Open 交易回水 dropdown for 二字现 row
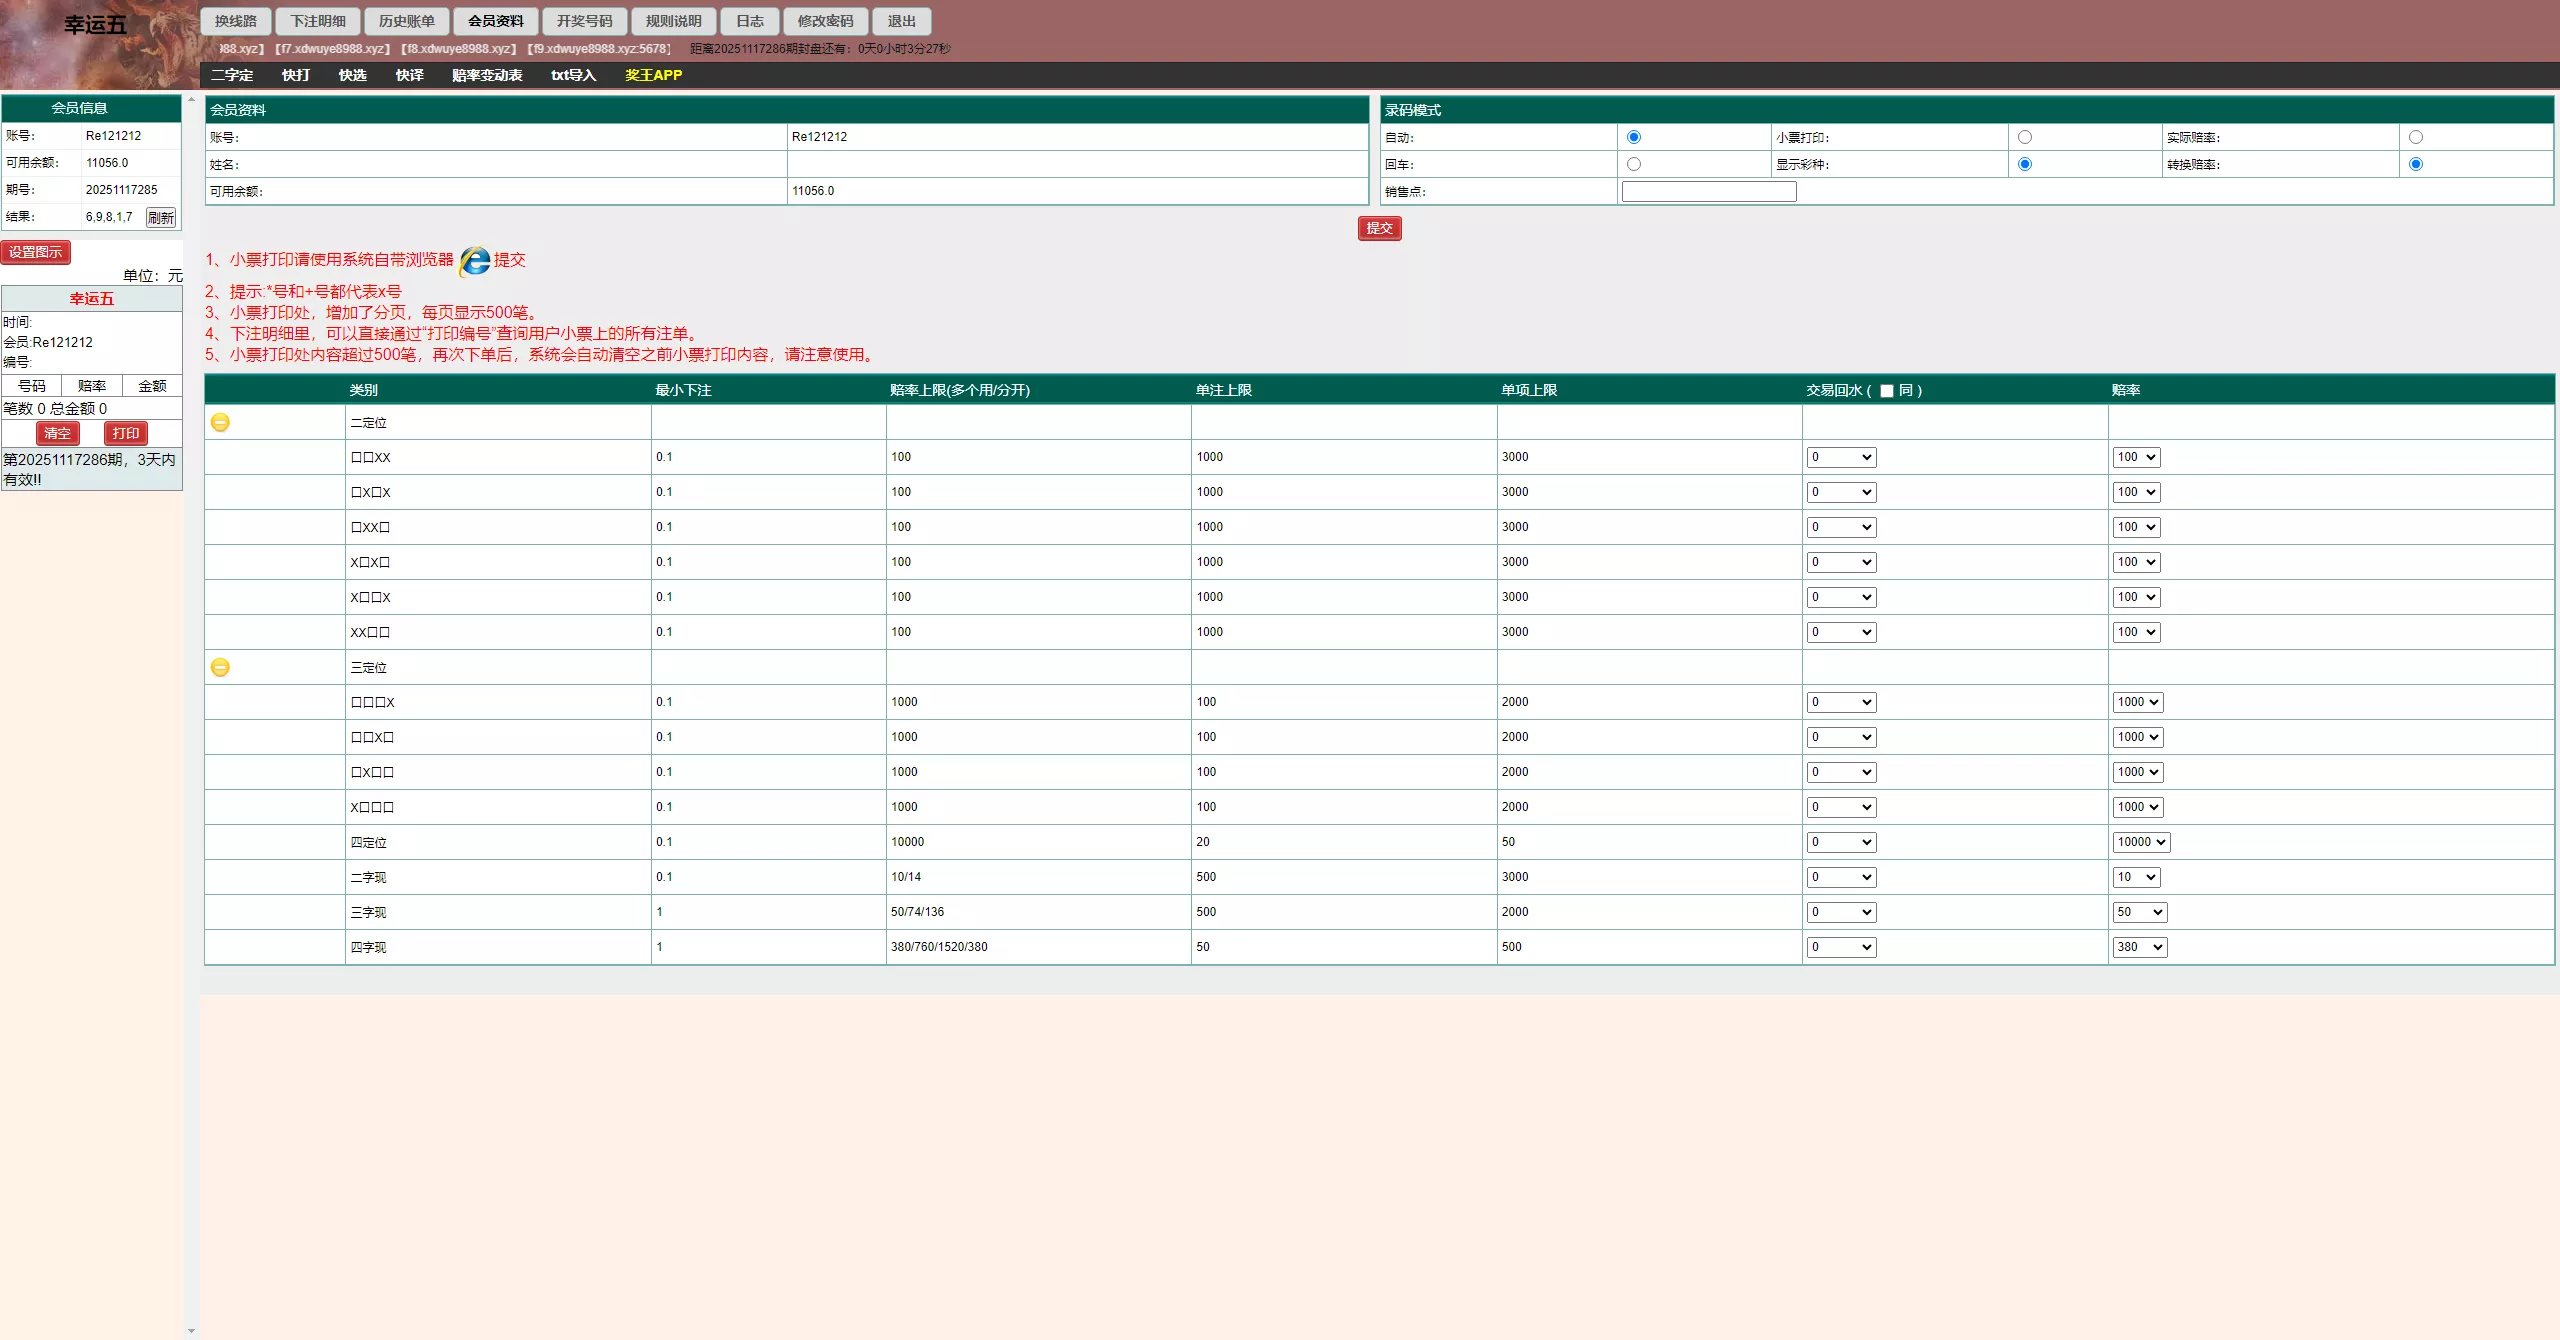The image size is (2560, 1340). point(1841,877)
